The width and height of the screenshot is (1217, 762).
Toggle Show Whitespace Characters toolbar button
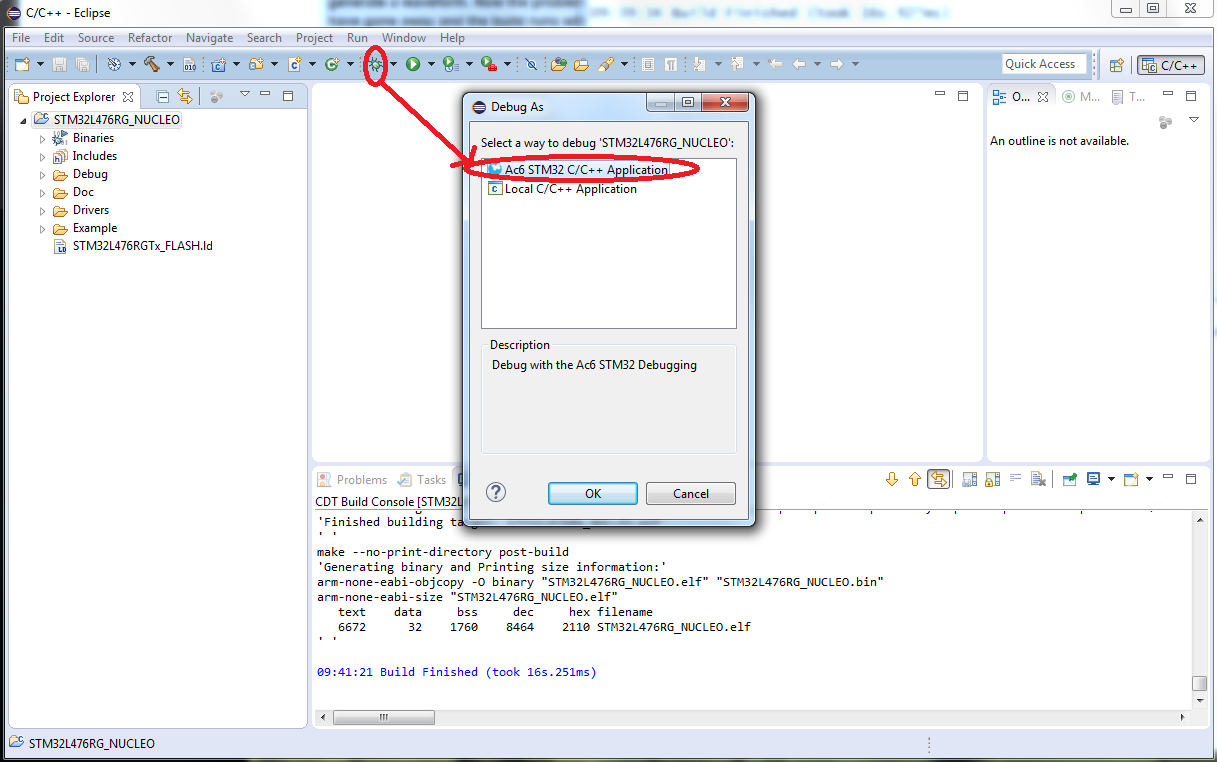pyautogui.click(x=670, y=64)
